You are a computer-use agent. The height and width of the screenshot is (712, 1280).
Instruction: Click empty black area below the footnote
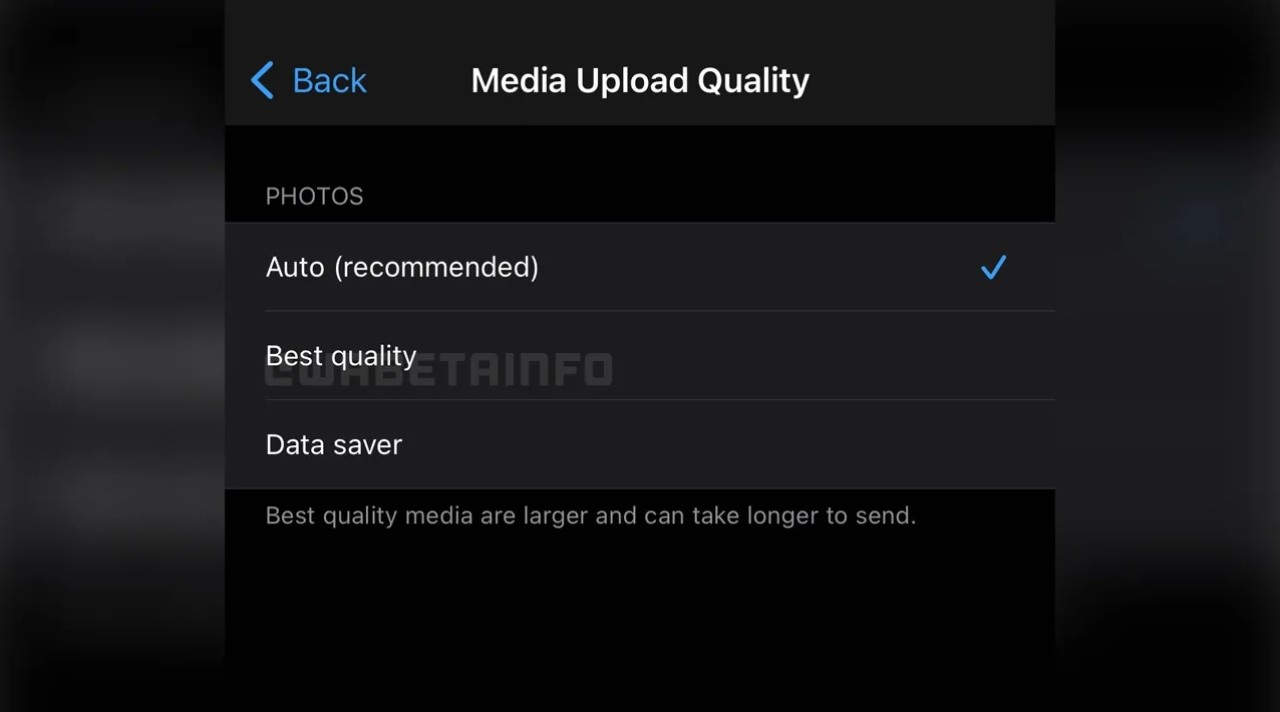click(640, 620)
